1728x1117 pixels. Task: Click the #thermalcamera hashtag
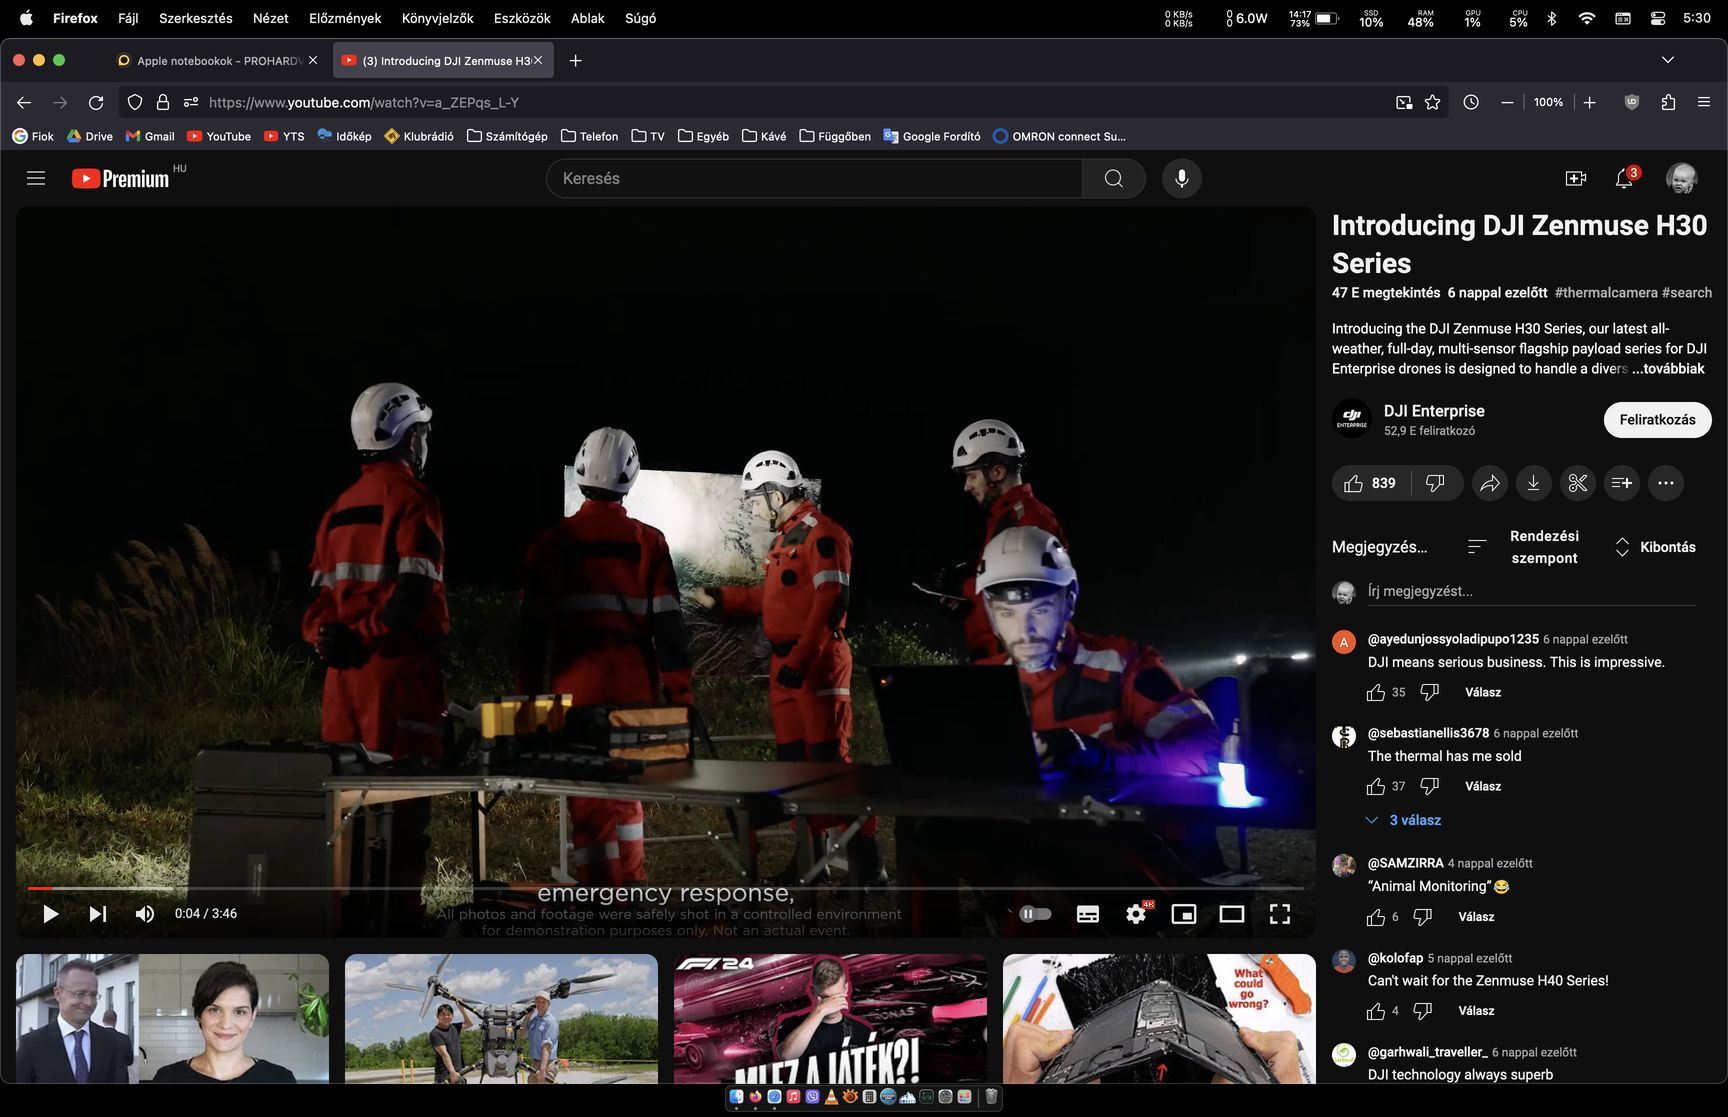coord(1605,293)
